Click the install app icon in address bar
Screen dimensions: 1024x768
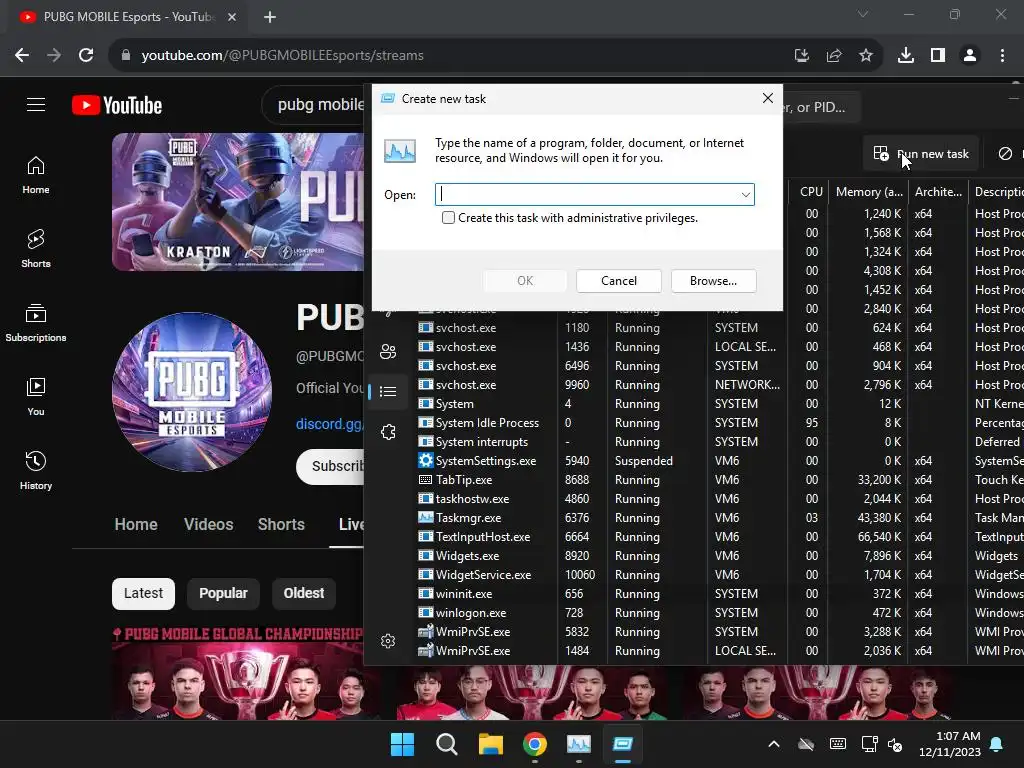click(x=802, y=56)
